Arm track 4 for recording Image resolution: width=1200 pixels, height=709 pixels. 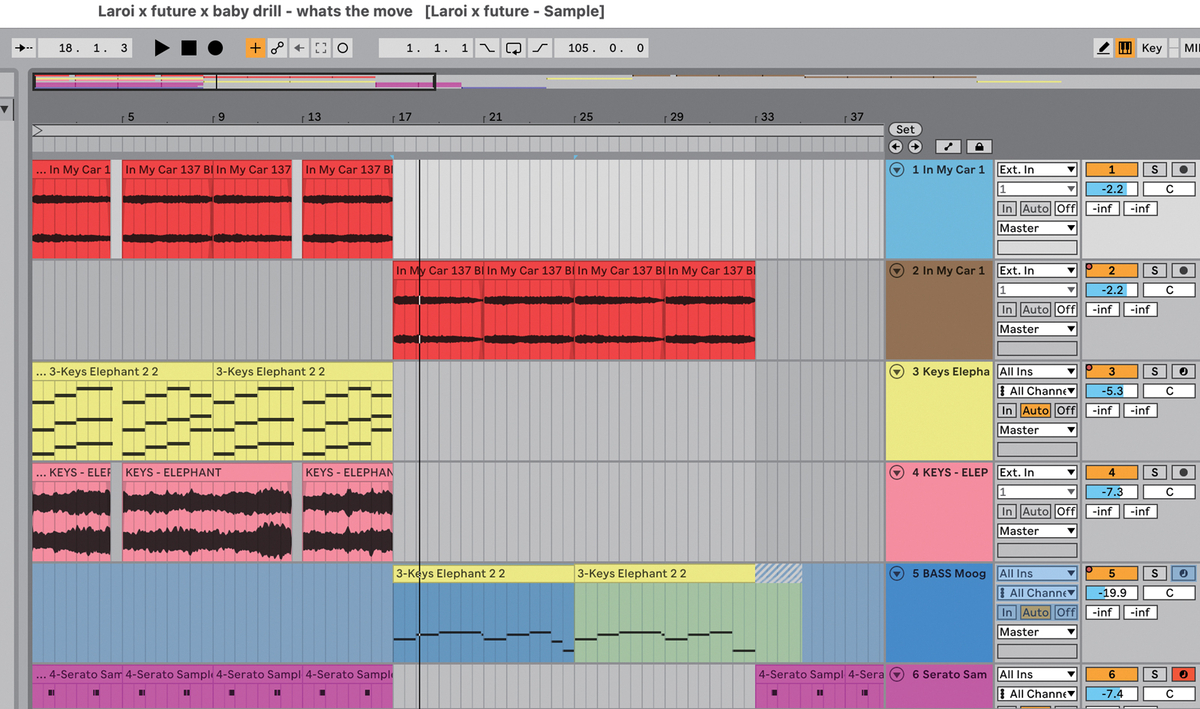(1184, 473)
